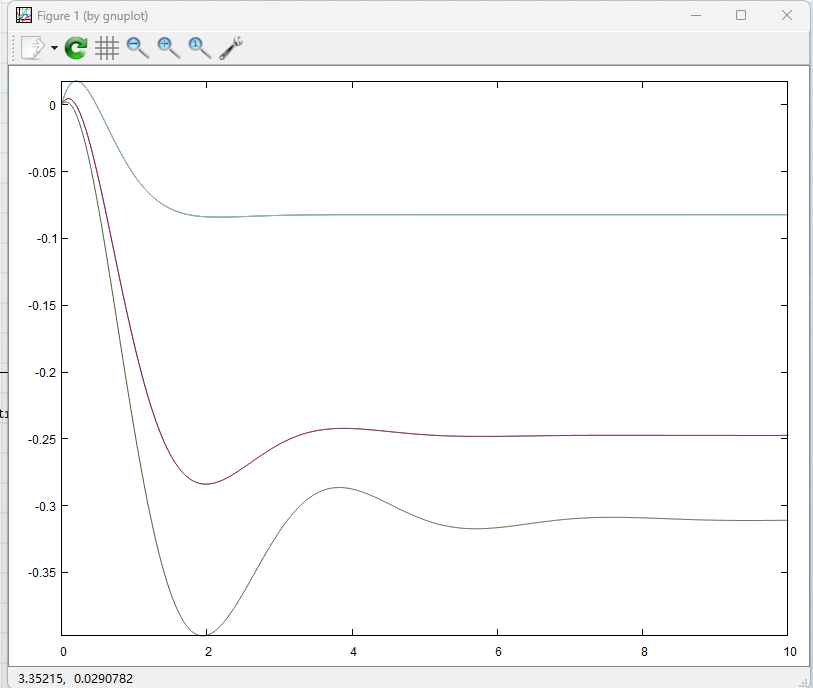This screenshot has height=688, width=813.
Task: Minimize the Figure 1 window
Action: pyautogui.click(x=695, y=15)
